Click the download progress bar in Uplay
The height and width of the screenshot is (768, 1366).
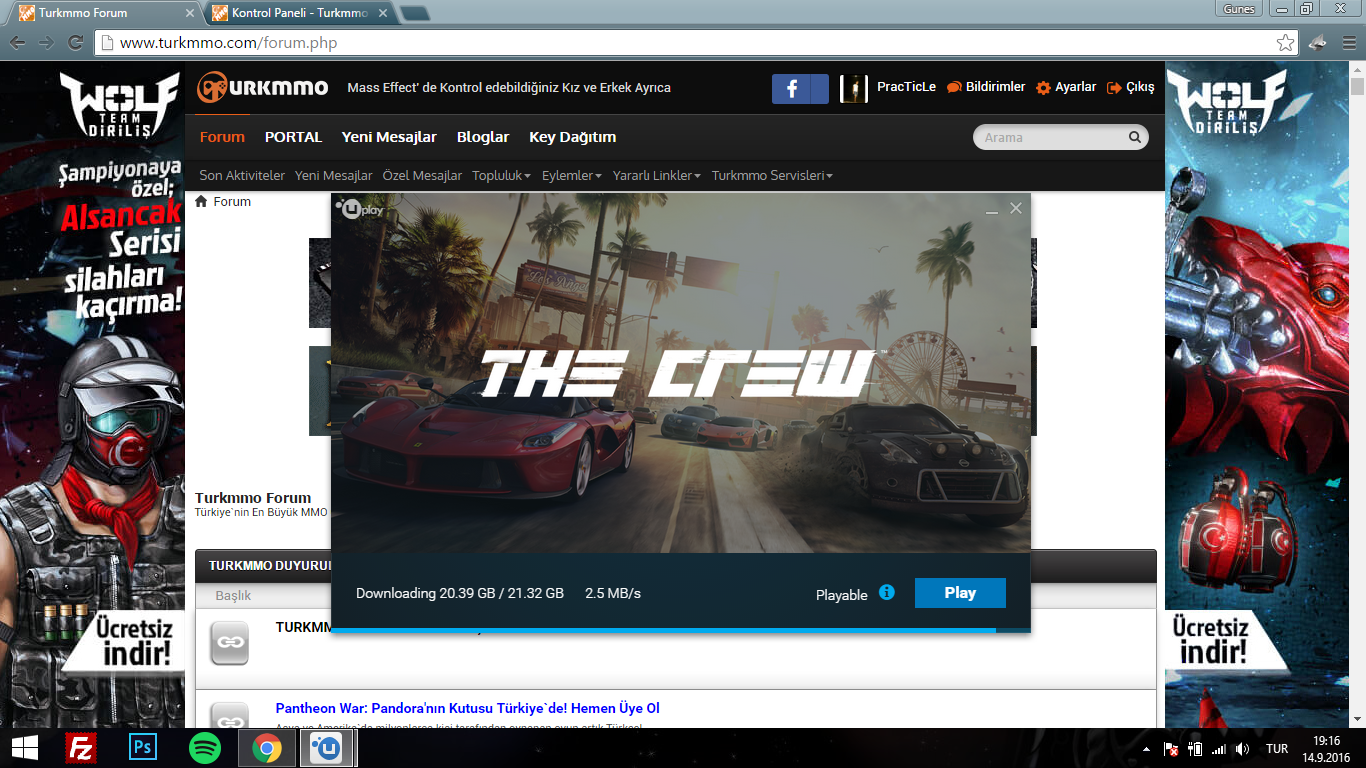pyautogui.click(x=680, y=630)
